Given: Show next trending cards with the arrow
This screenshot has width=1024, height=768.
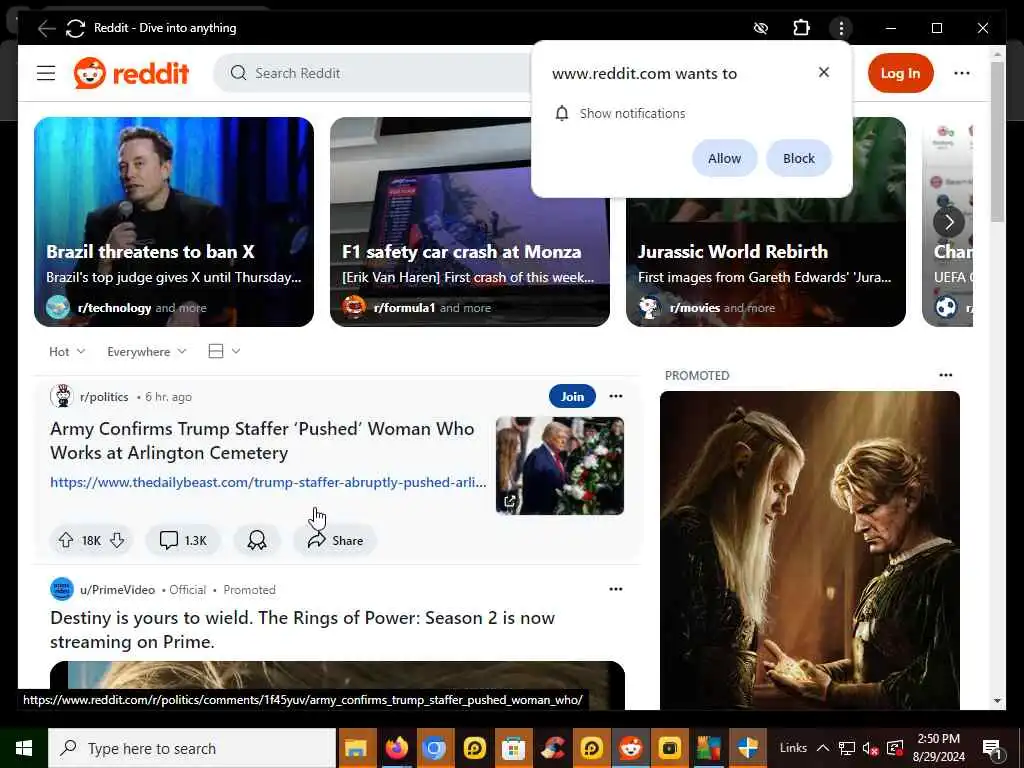Looking at the screenshot, I should click(x=948, y=222).
